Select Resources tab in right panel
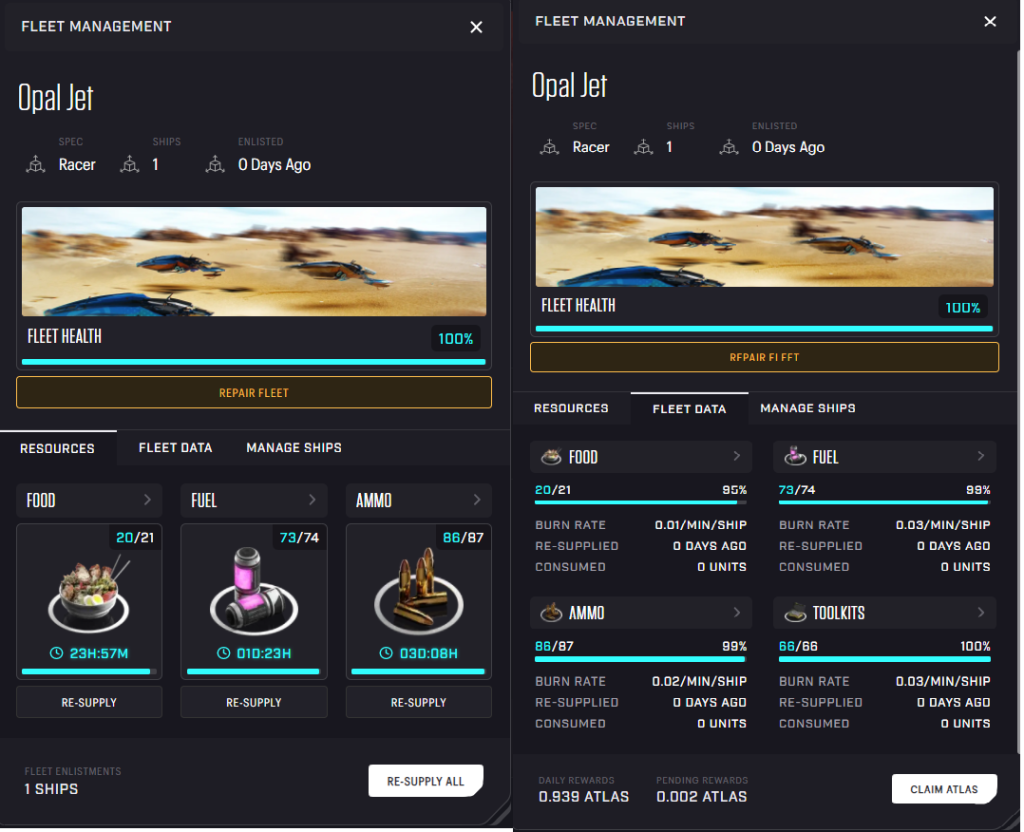This screenshot has width=1024, height=832. pos(571,408)
